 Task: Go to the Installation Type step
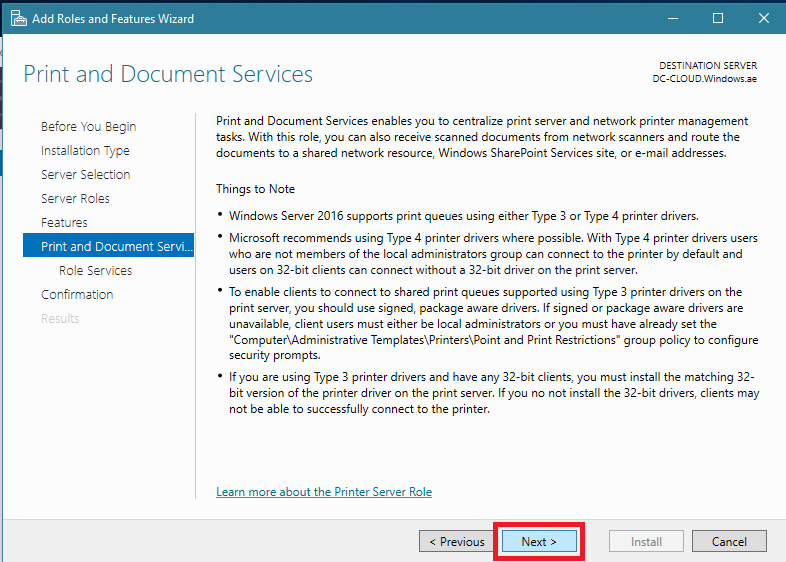(x=85, y=151)
